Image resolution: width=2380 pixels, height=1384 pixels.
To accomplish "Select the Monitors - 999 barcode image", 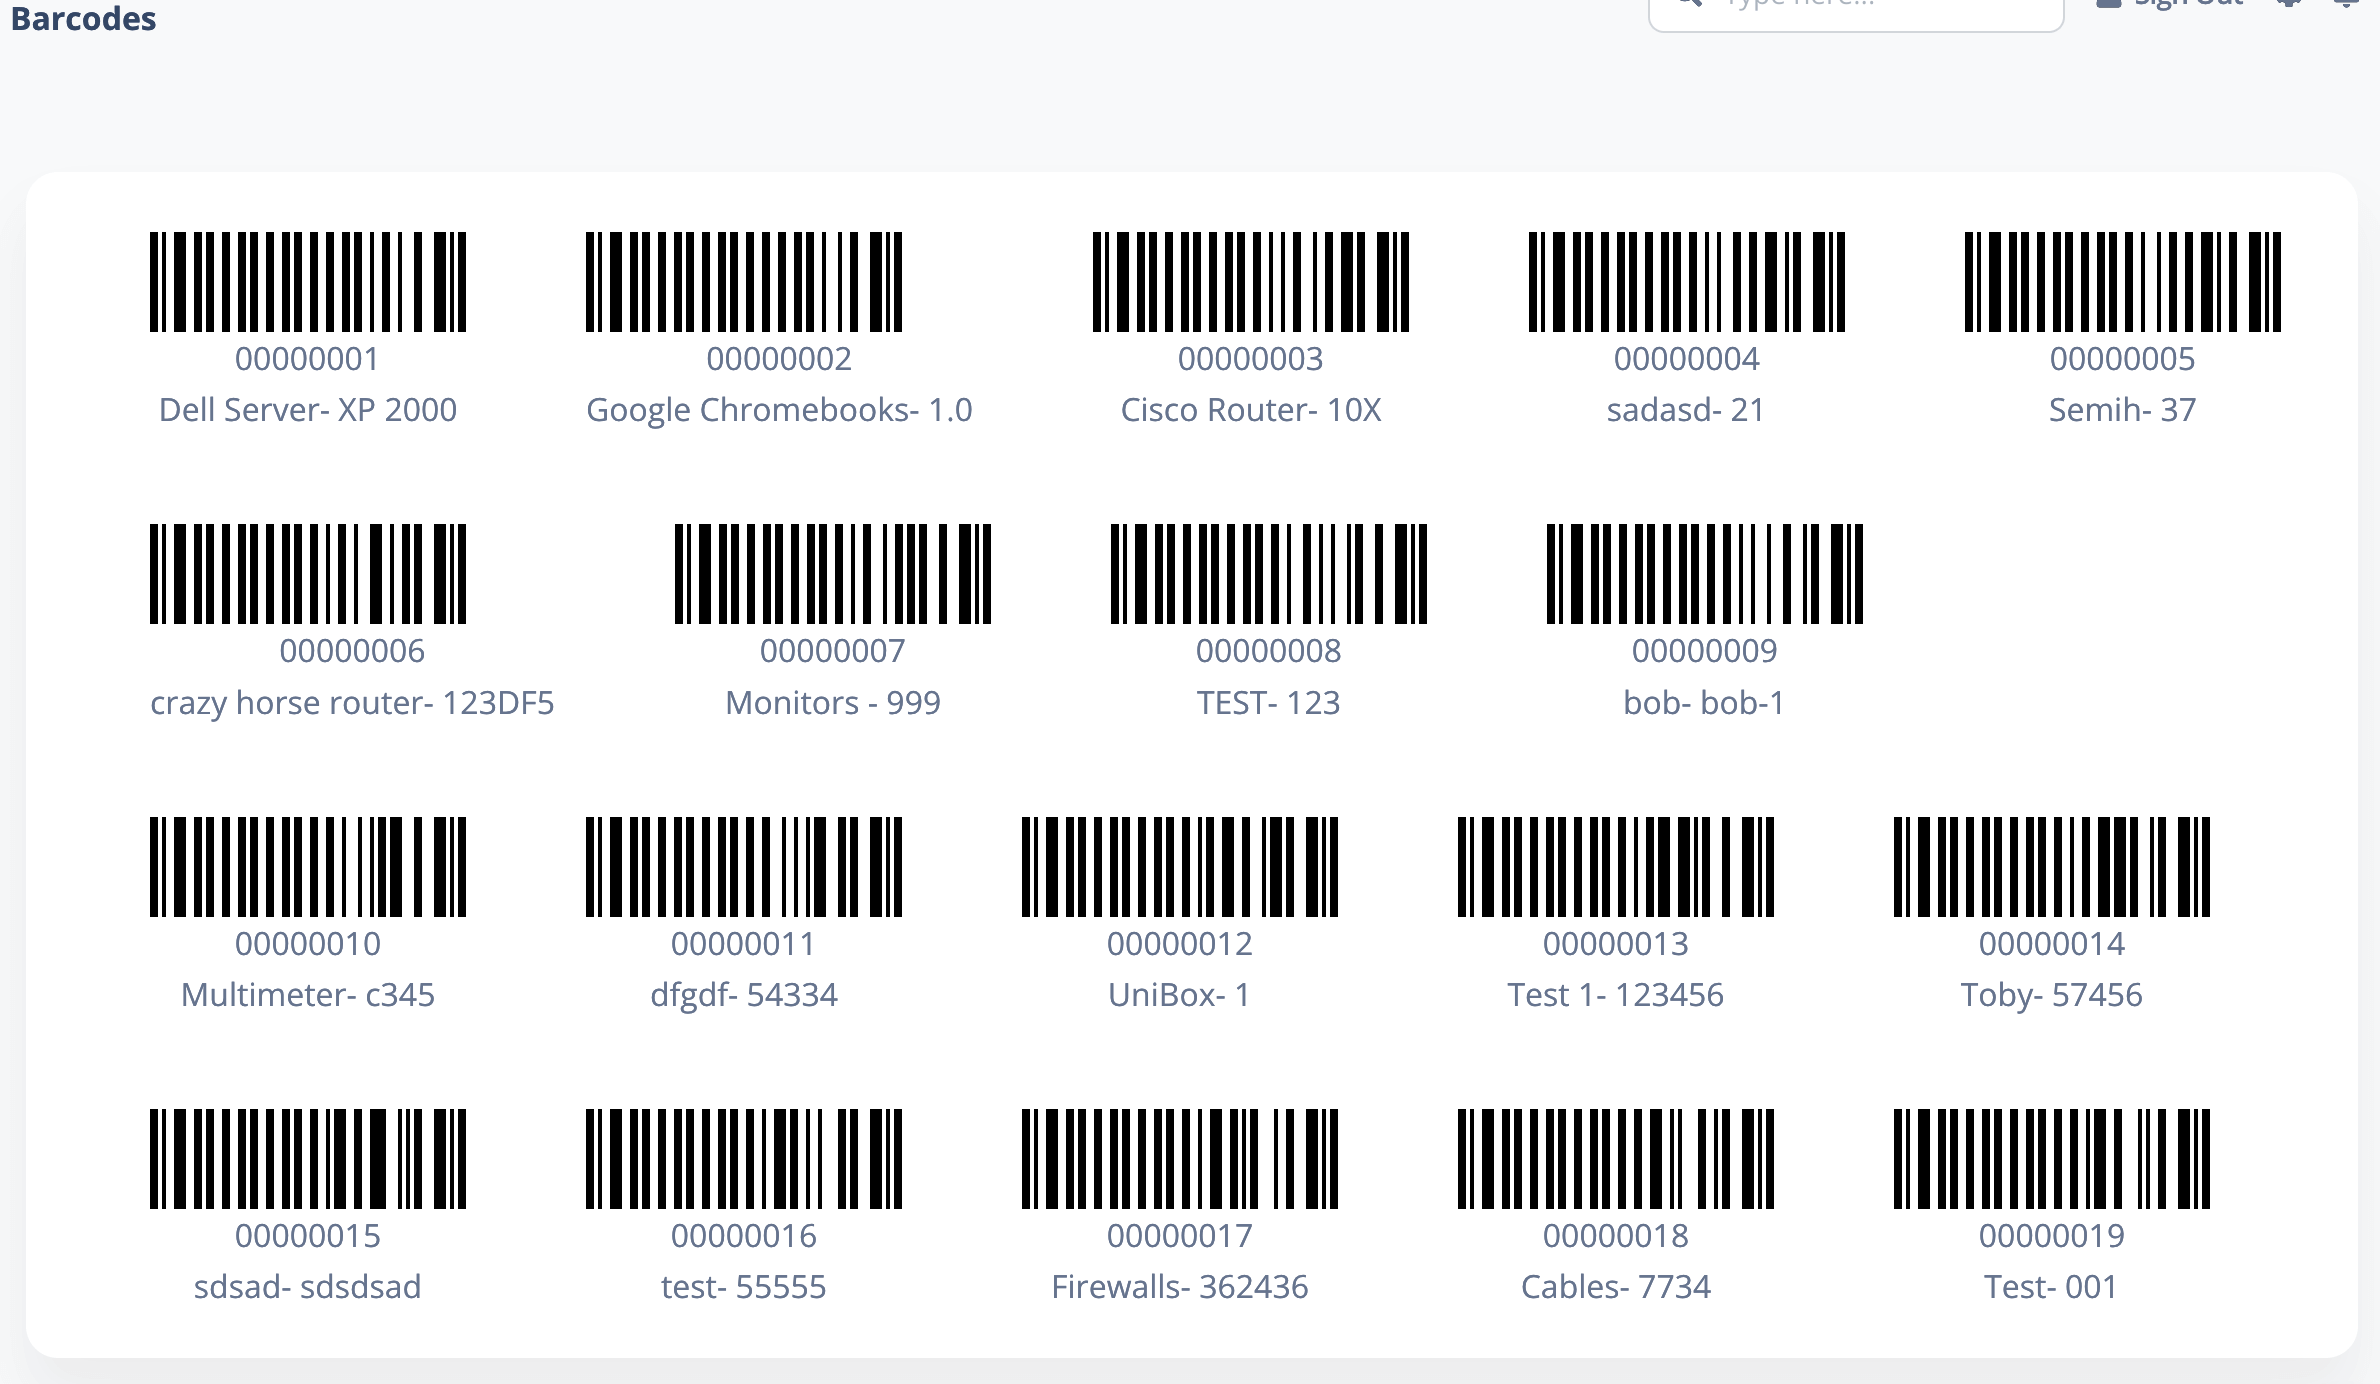I will pos(833,574).
